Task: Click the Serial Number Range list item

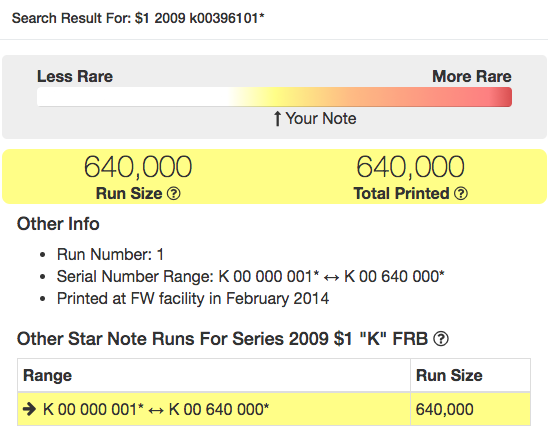Action: click(251, 277)
